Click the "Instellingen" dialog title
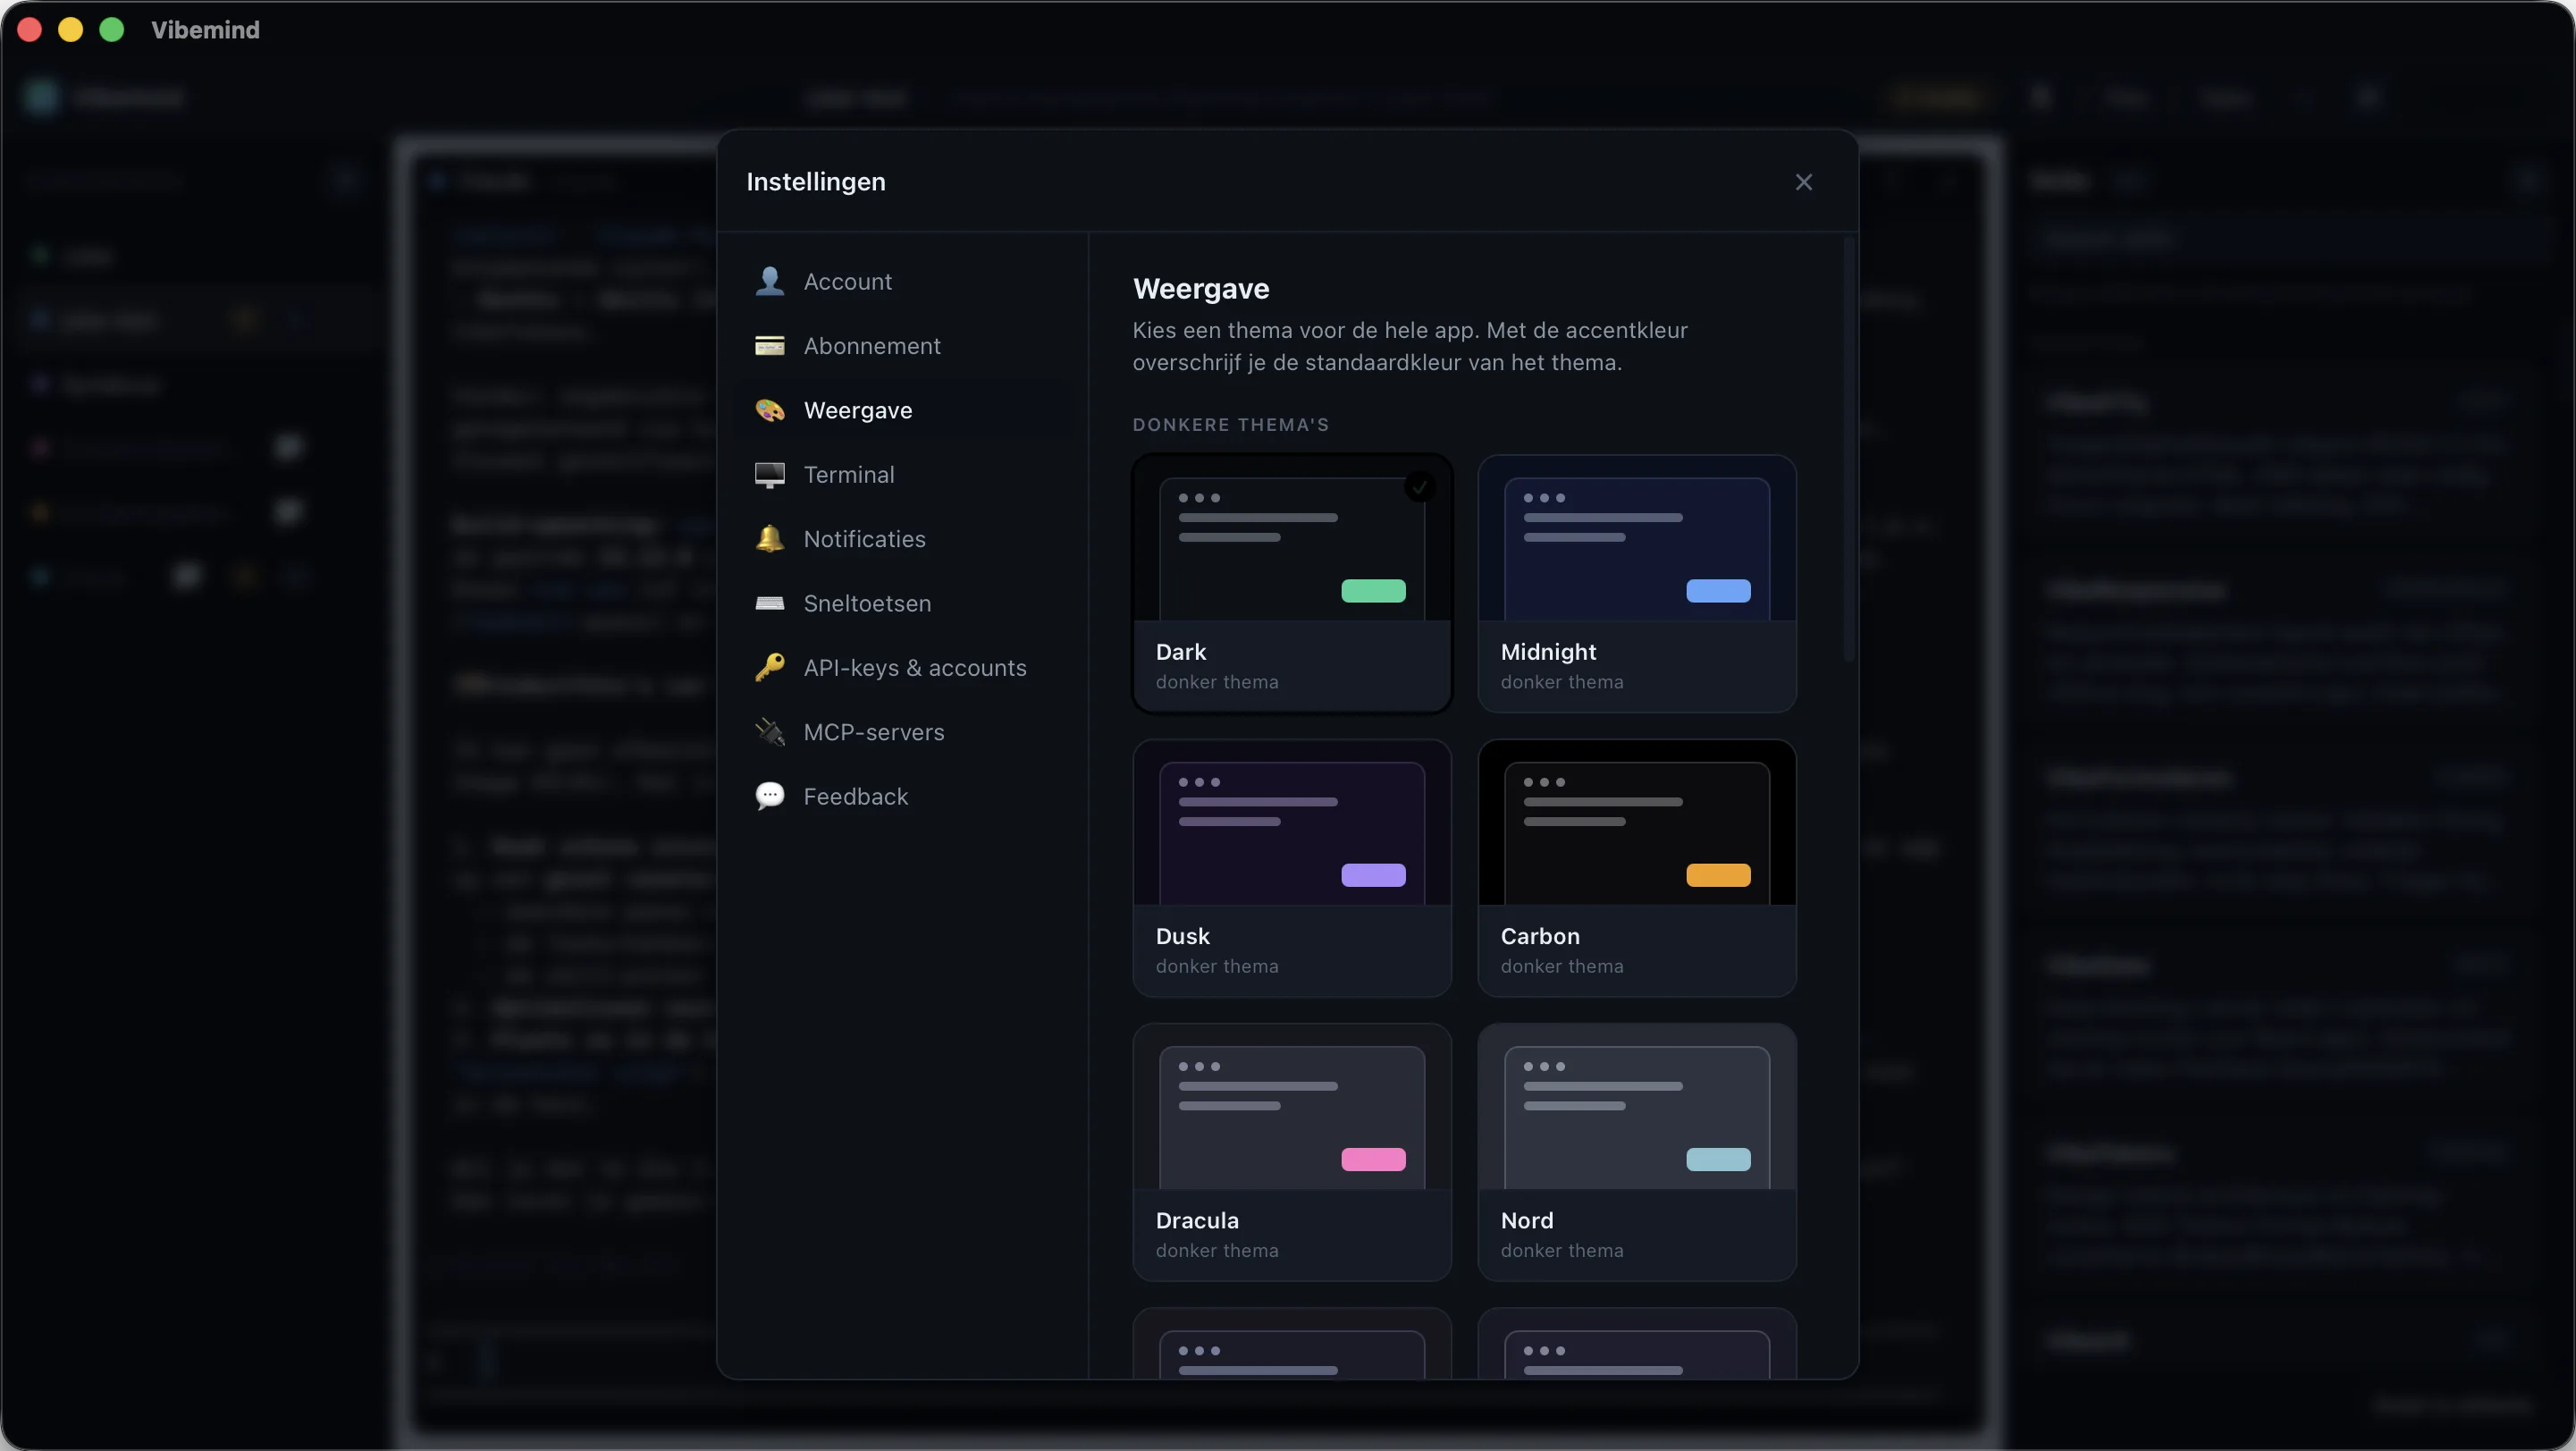This screenshot has width=2576, height=1451. pyautogui.click(x=816, y=182)
